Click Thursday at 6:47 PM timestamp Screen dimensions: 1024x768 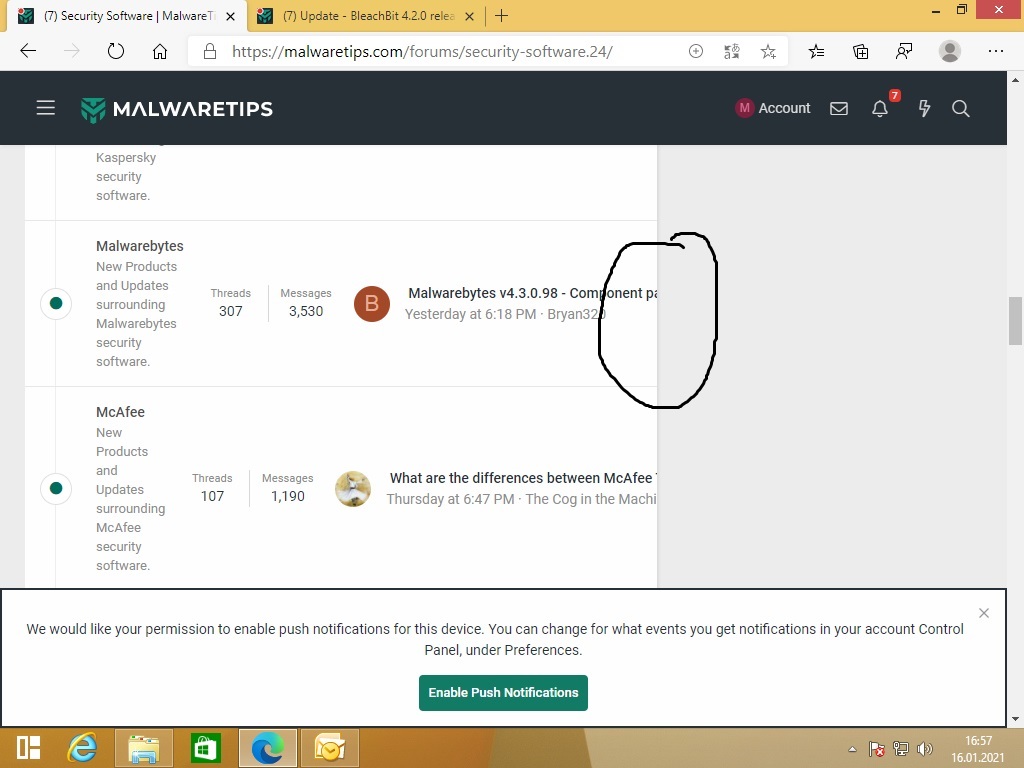tap(450, 499)
